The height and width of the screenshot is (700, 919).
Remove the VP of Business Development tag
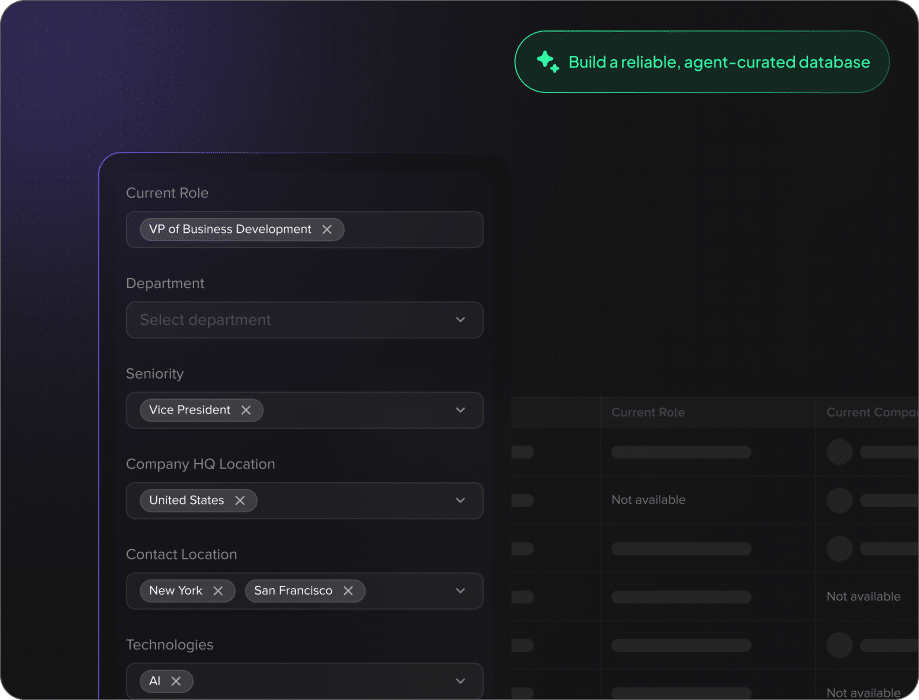(x=327, y=230)
